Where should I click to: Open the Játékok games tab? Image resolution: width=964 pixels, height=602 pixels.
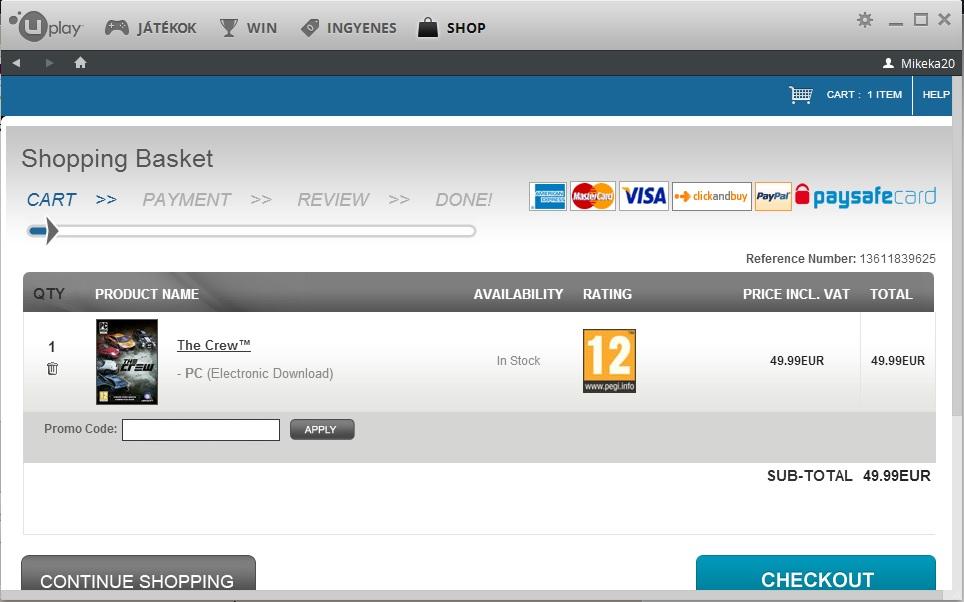(151, 28)
